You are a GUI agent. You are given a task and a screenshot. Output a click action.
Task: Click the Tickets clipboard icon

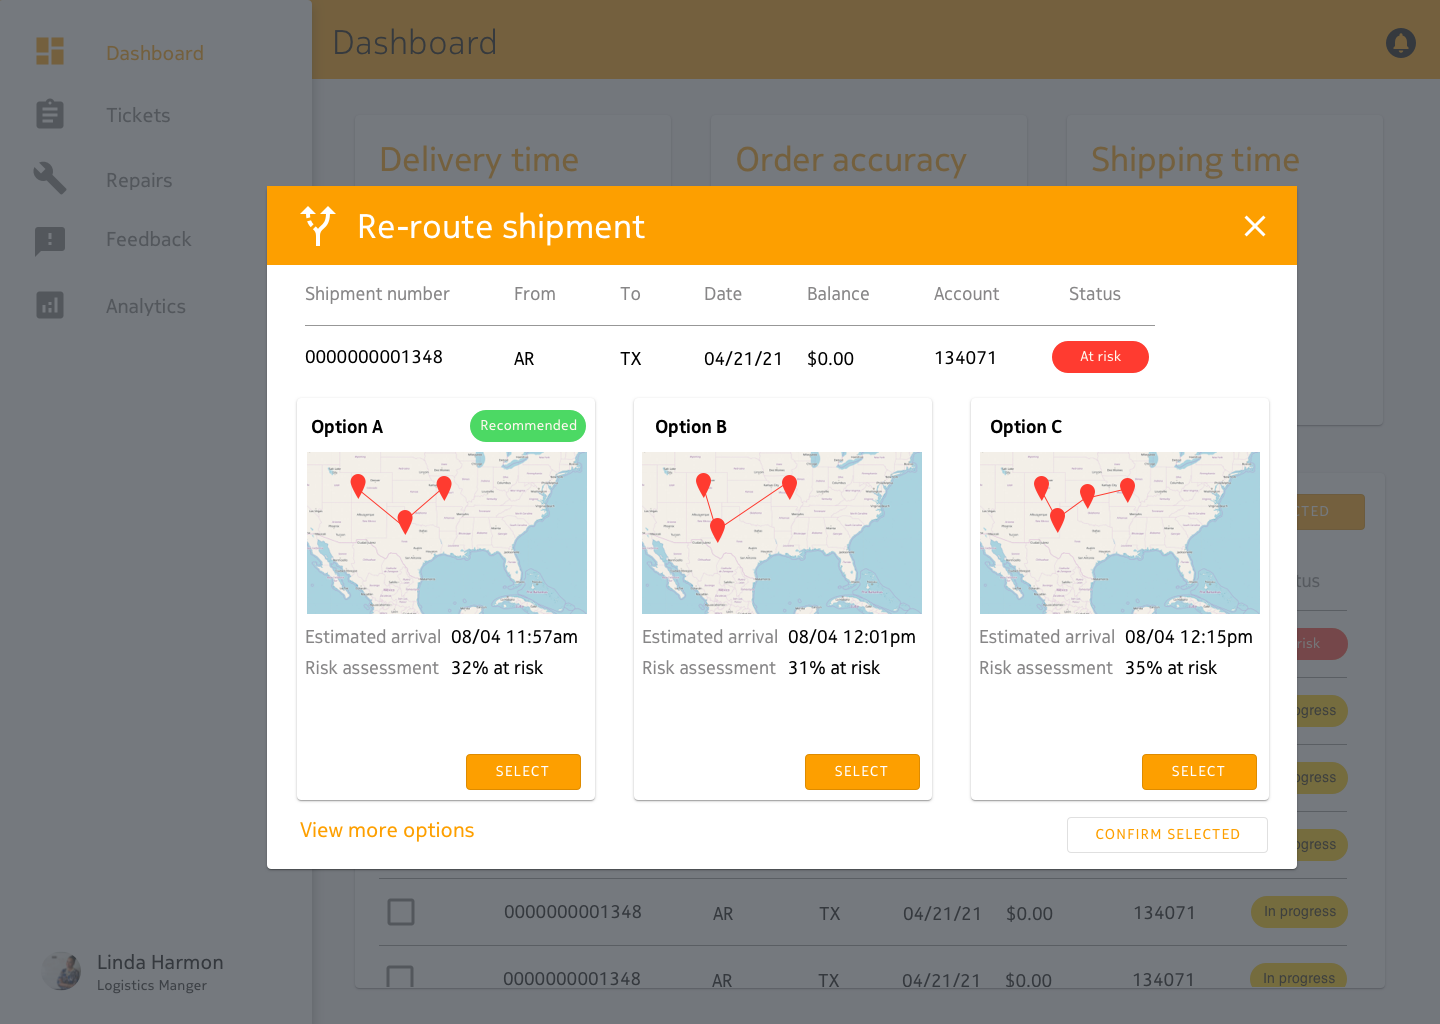point(50,114)
